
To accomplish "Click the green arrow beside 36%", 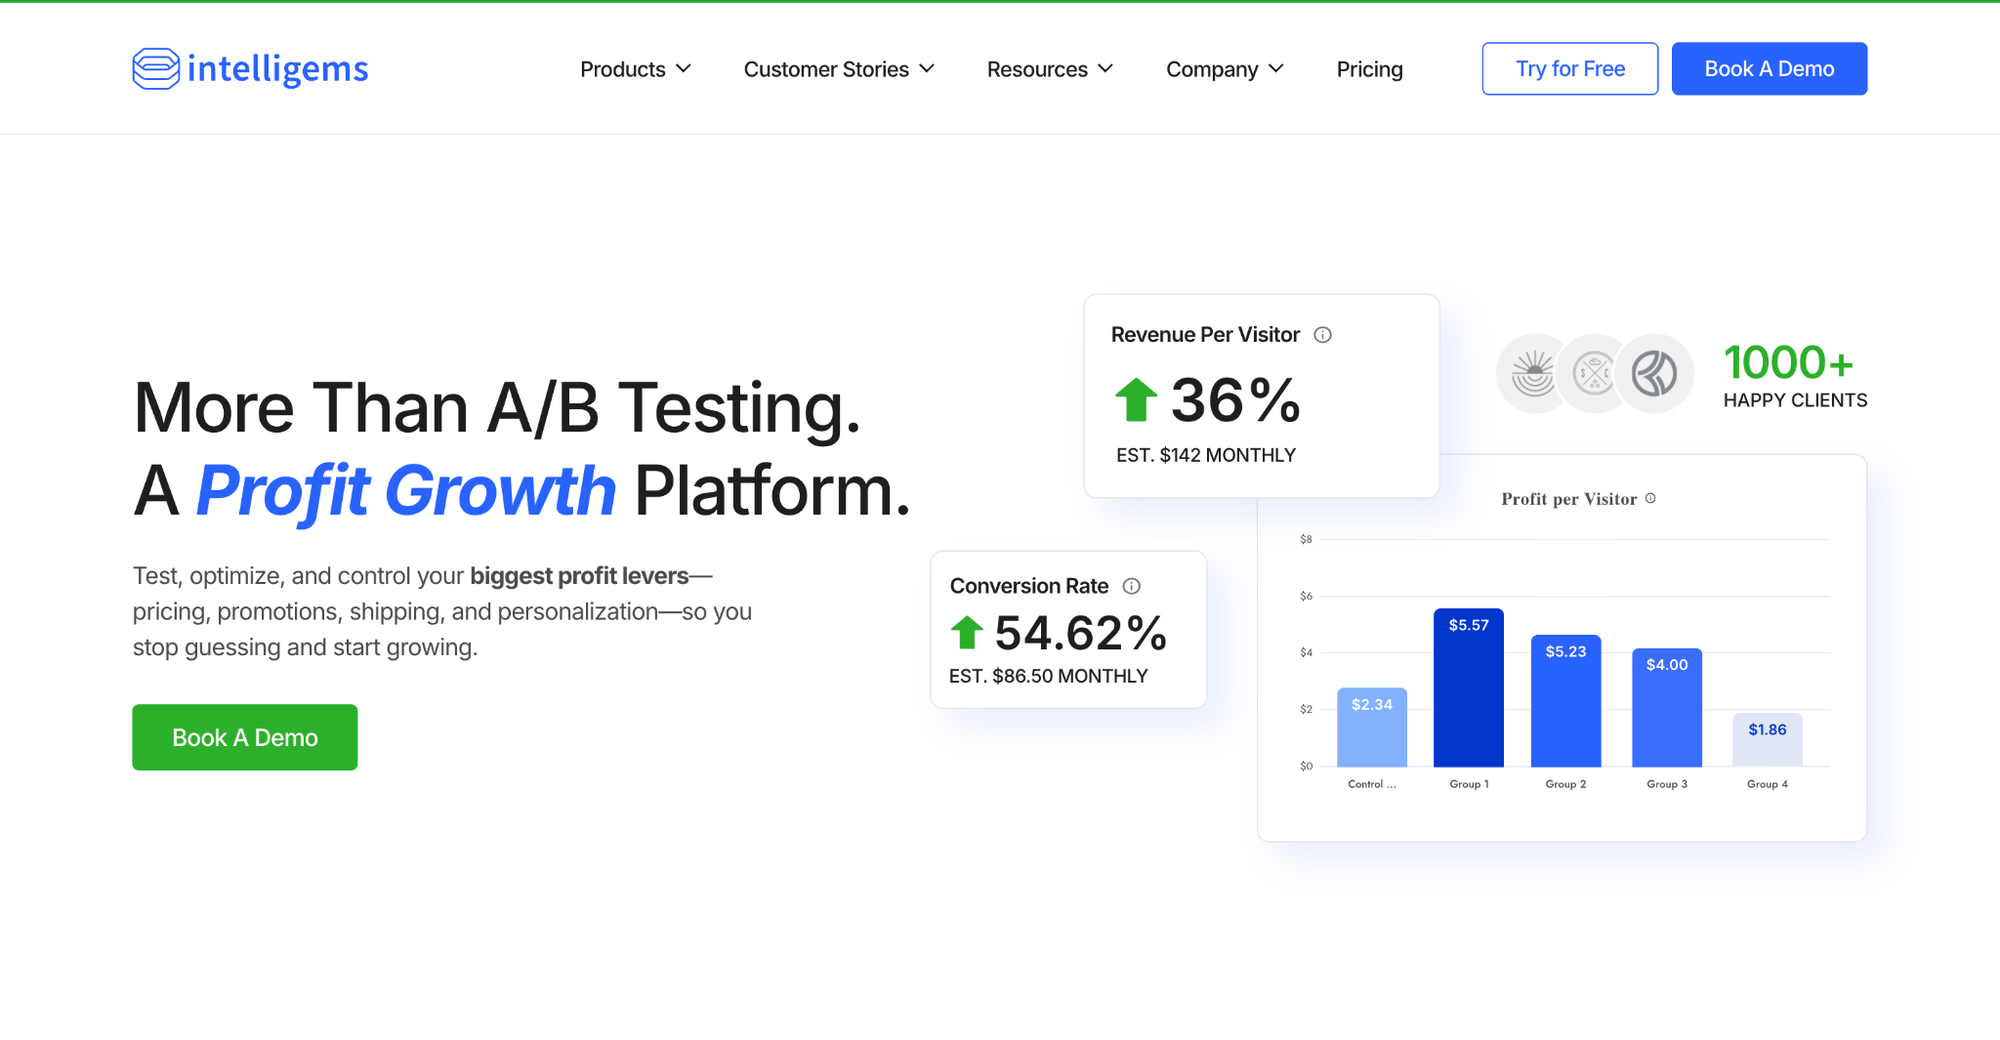I will pos(1136,400).
